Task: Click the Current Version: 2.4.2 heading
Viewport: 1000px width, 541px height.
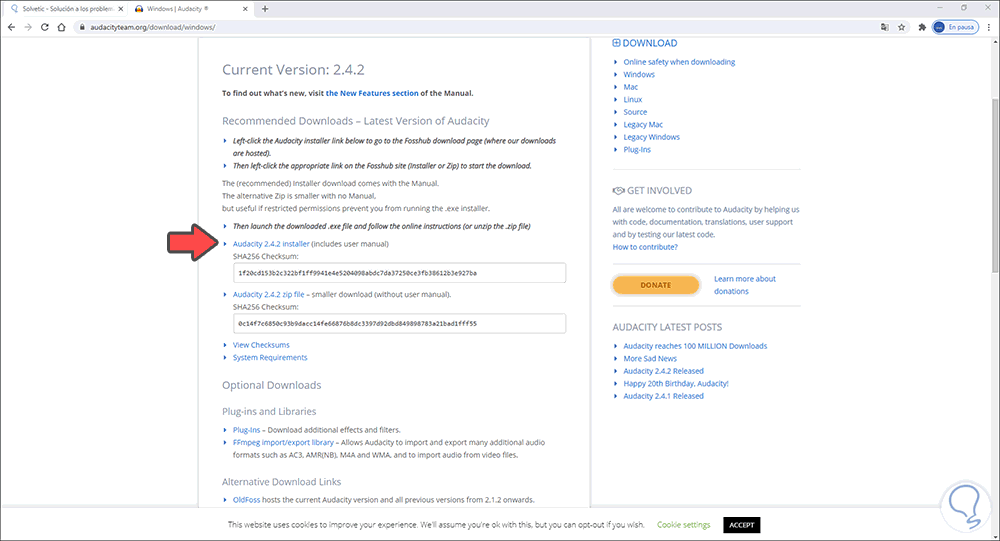Action: (x=293, y=70)
